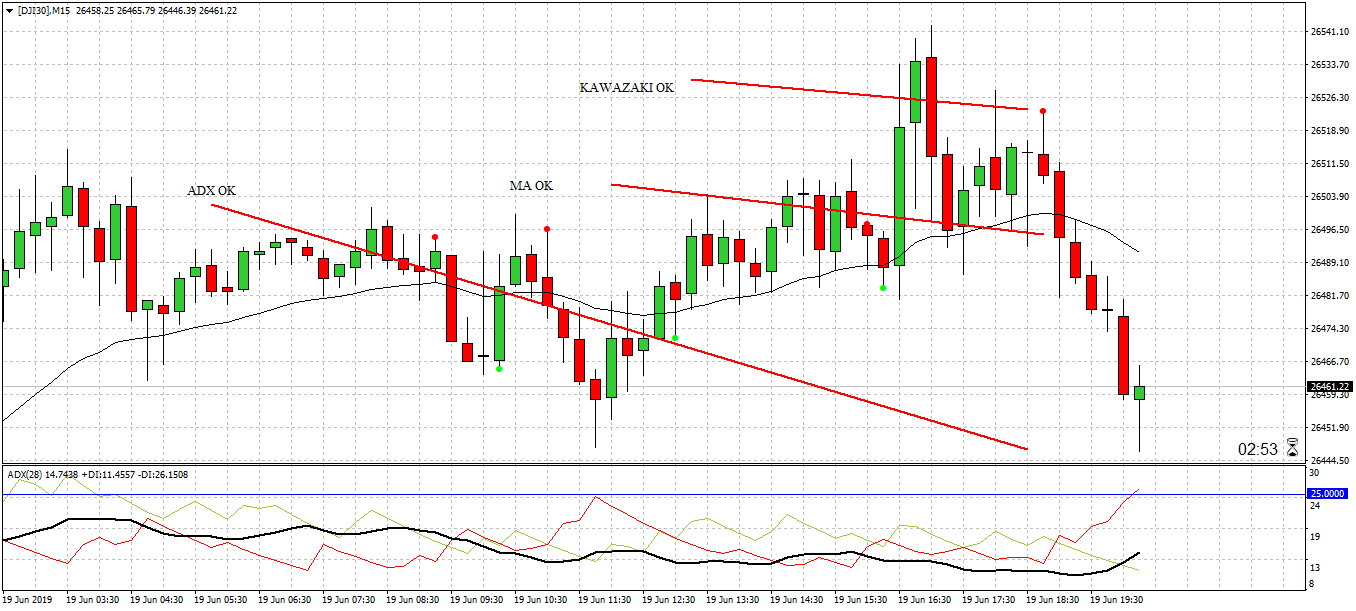Click the 19 Jun 2019 date label
This screenshot has height=611, width=1356.
click(29, 600)
